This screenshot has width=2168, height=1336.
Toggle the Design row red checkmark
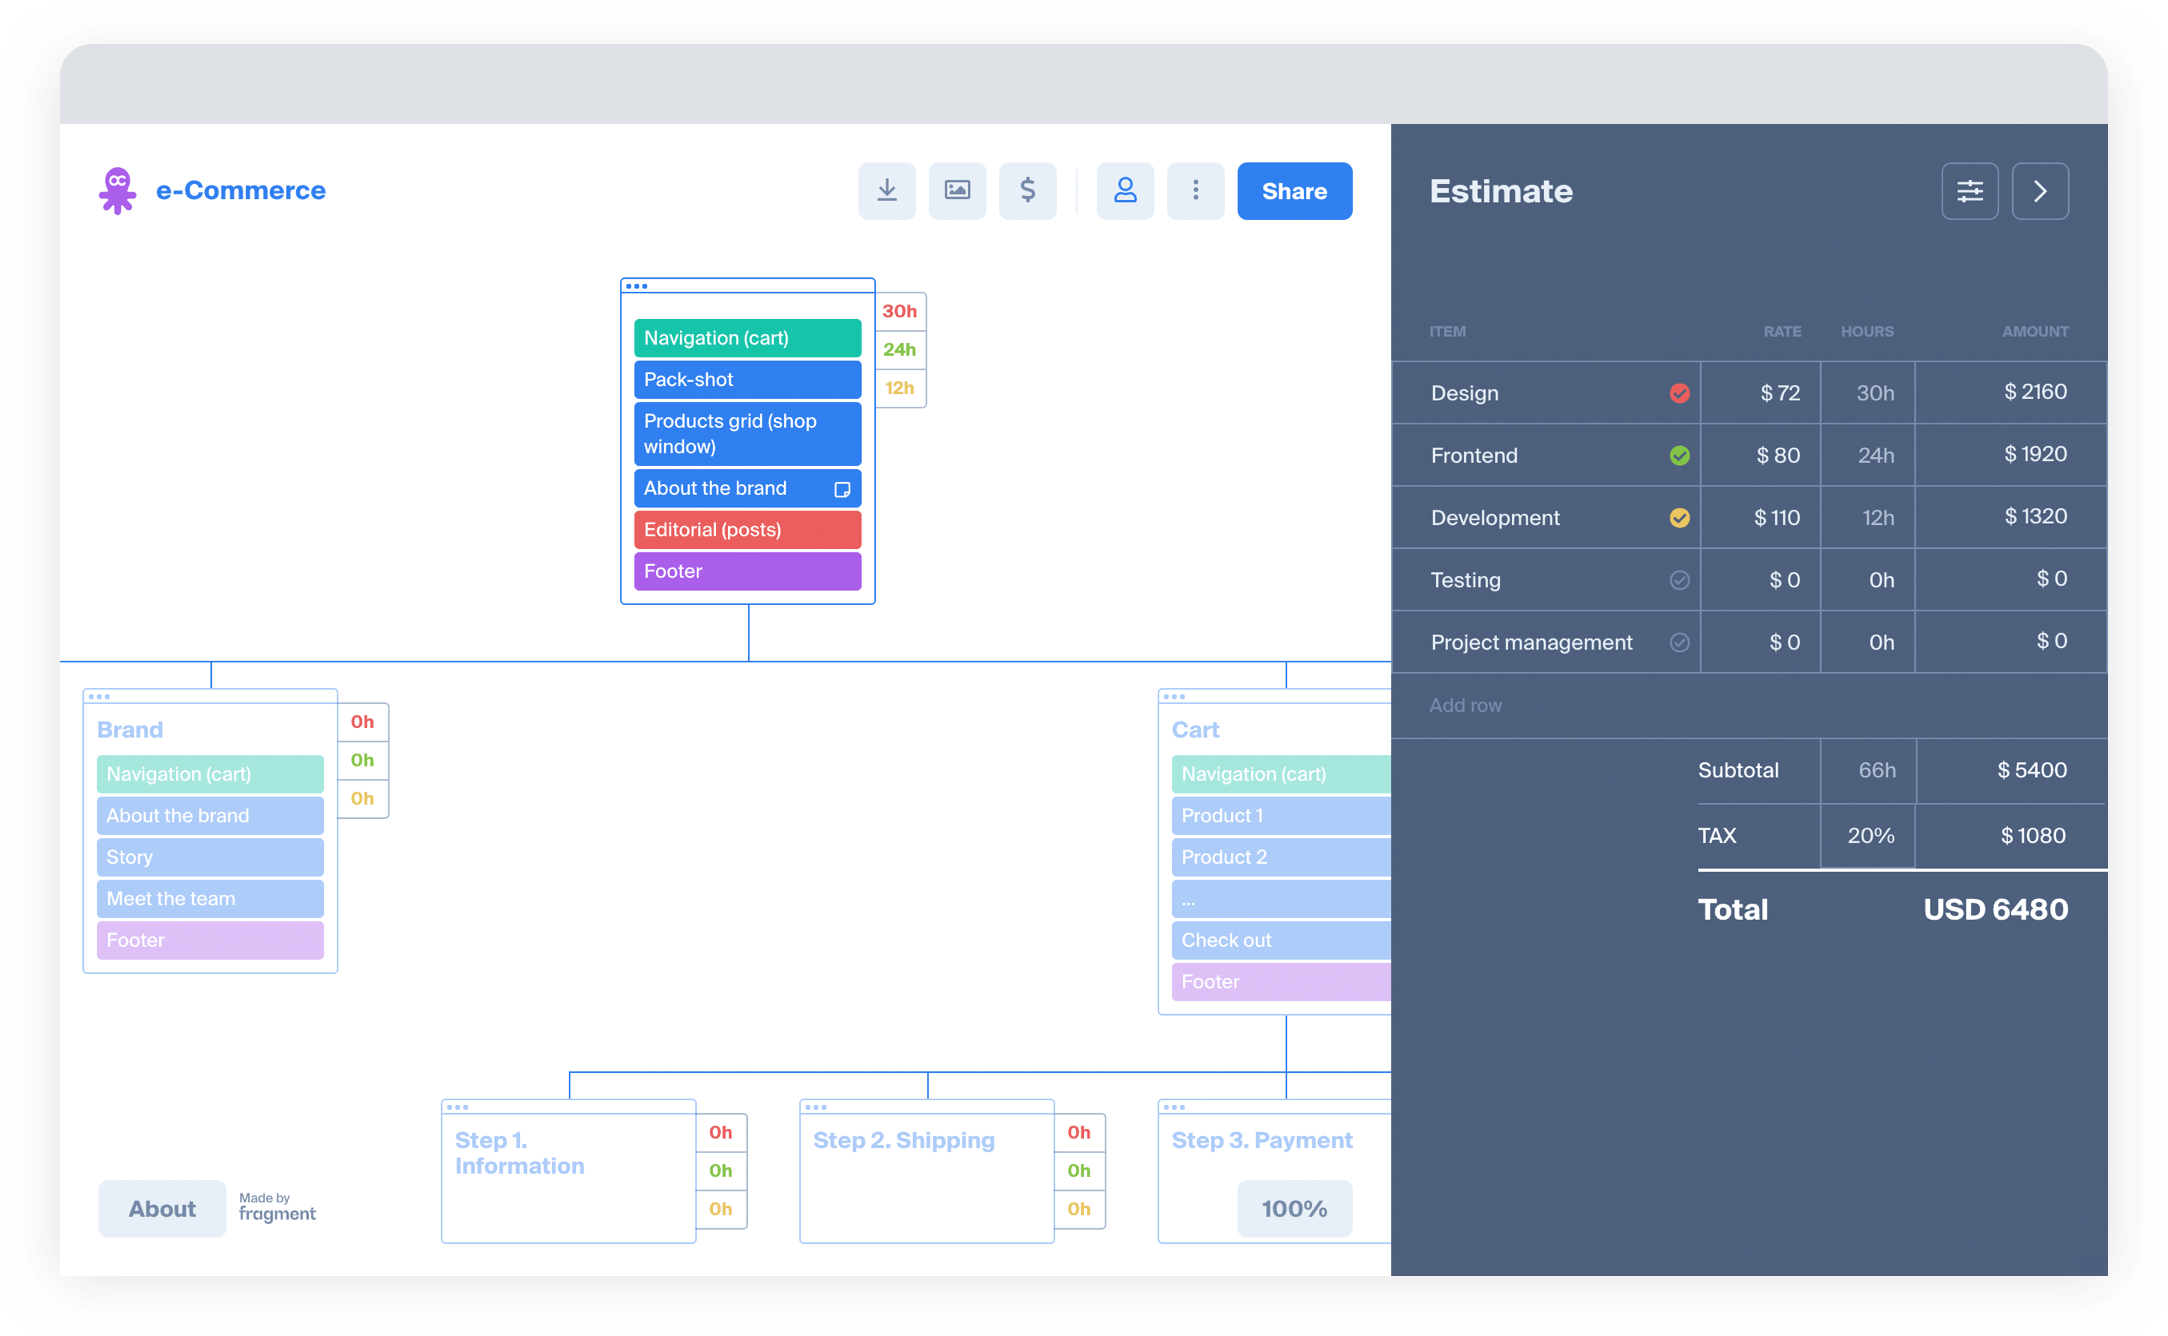coord(1679,393)
